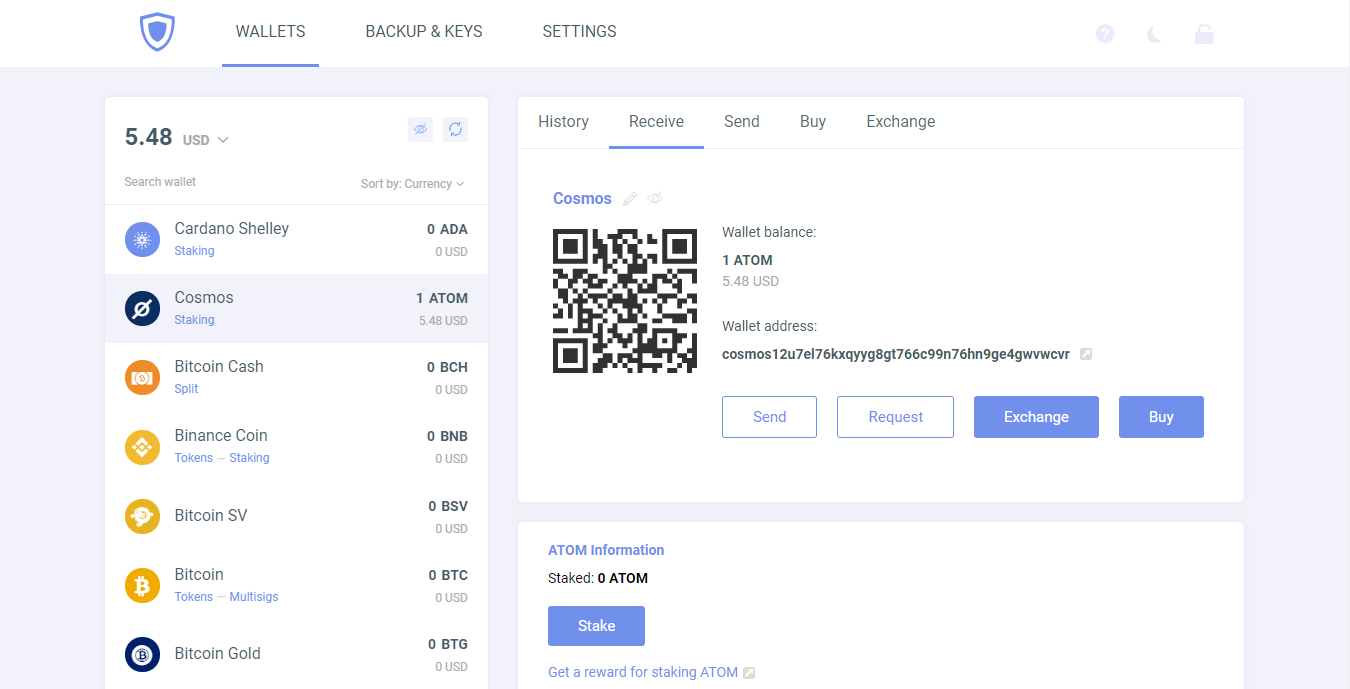The width and height of the screenshot is (1350, 689).
Task: Open the Sort by: Currency dropdown
Action: point(412,184)
